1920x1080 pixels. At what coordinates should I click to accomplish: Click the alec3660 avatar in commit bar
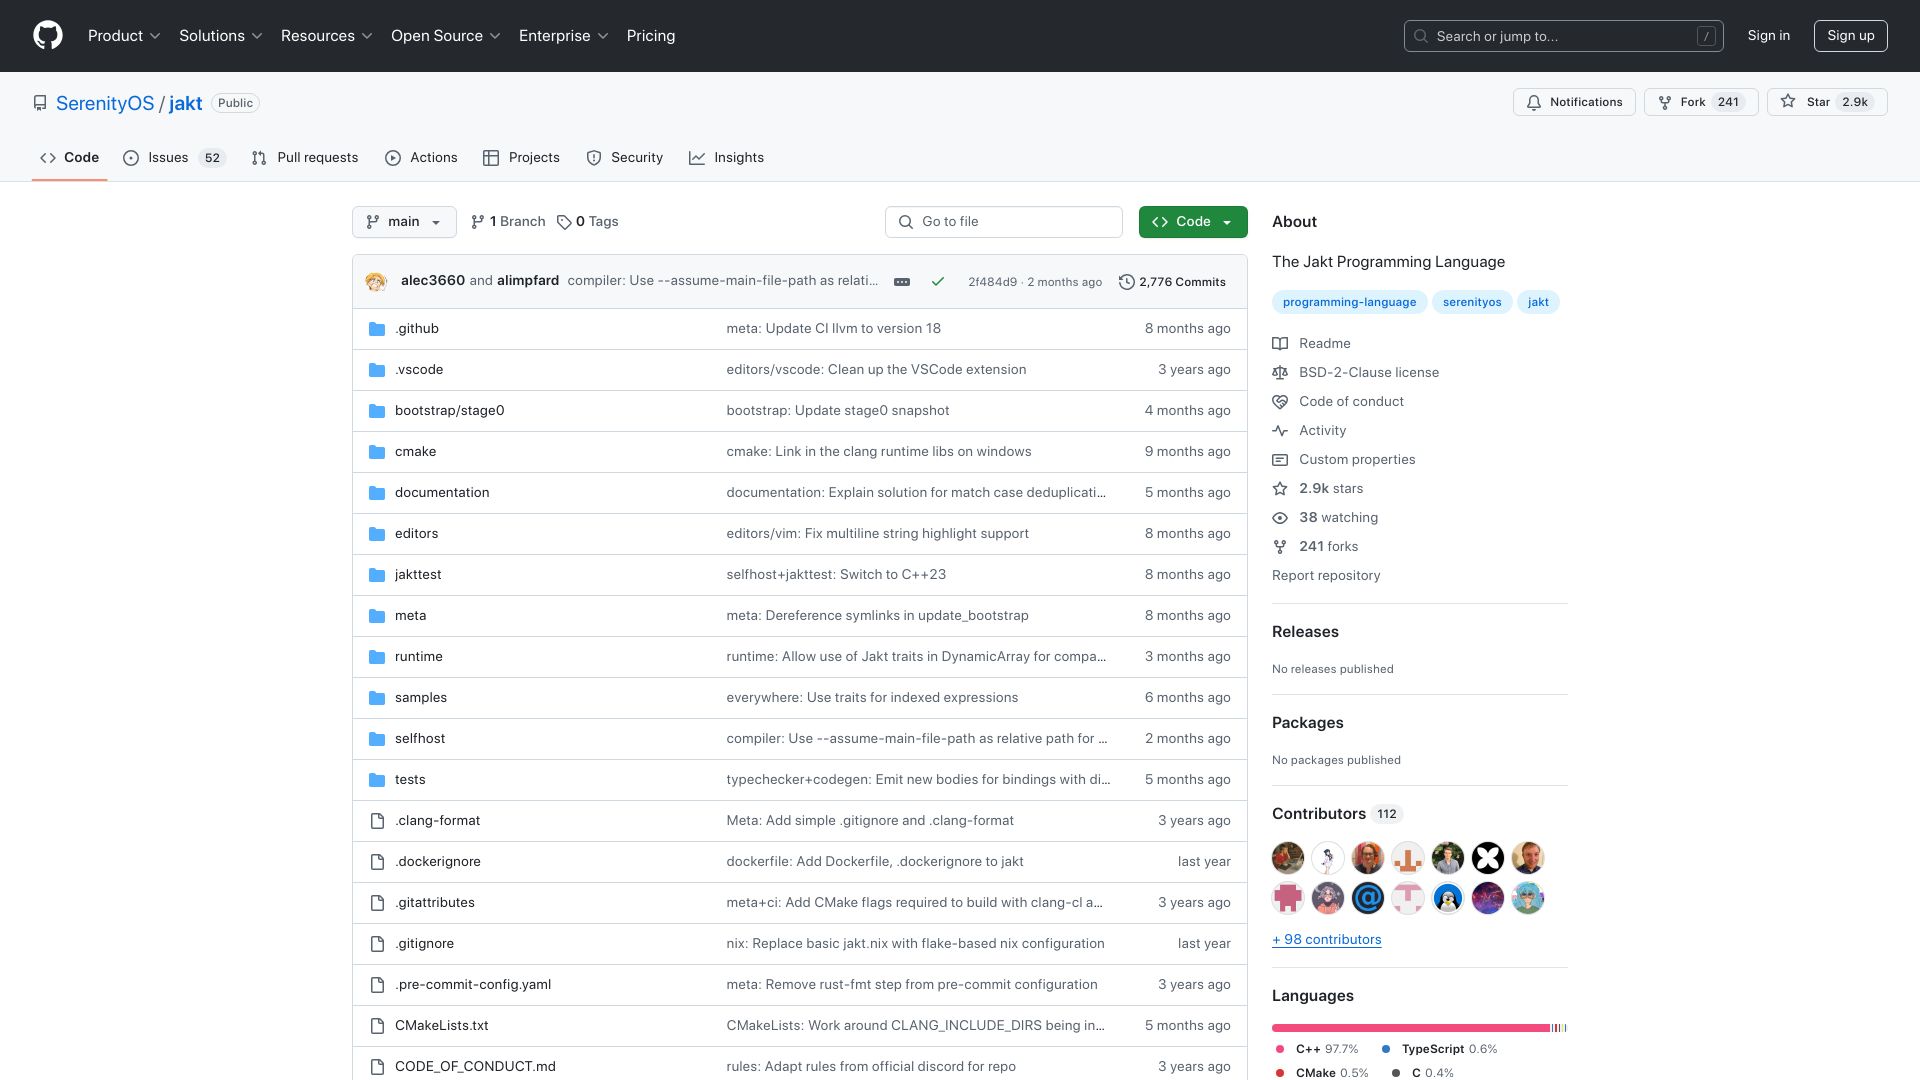[x=376, y=282]
